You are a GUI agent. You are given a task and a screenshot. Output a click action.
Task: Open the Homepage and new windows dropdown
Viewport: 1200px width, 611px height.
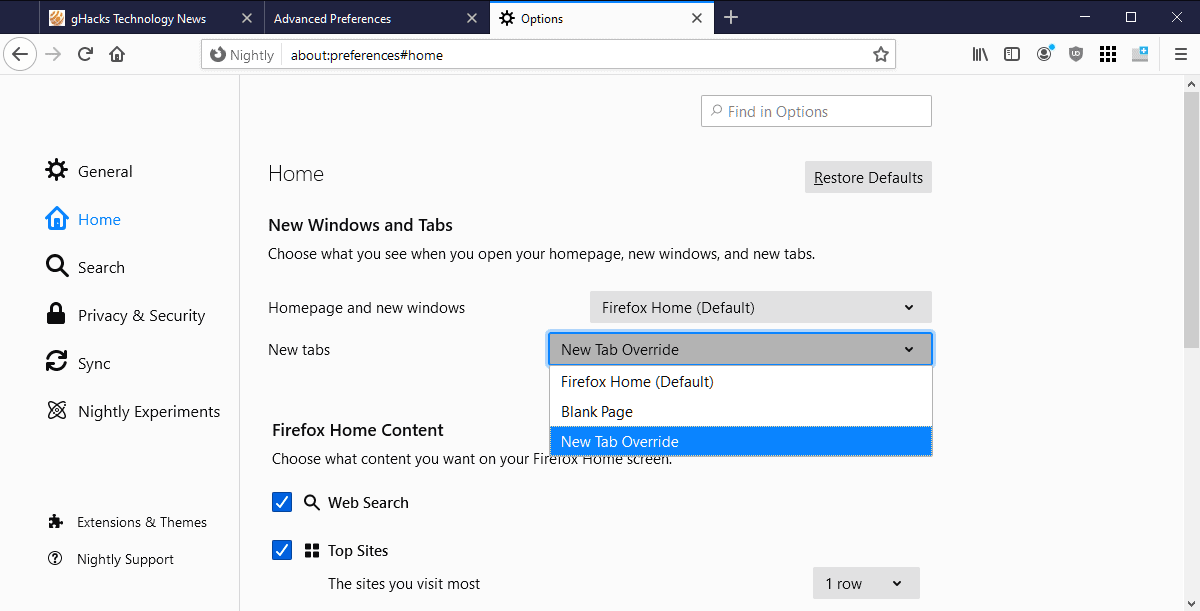coord(760,307)
